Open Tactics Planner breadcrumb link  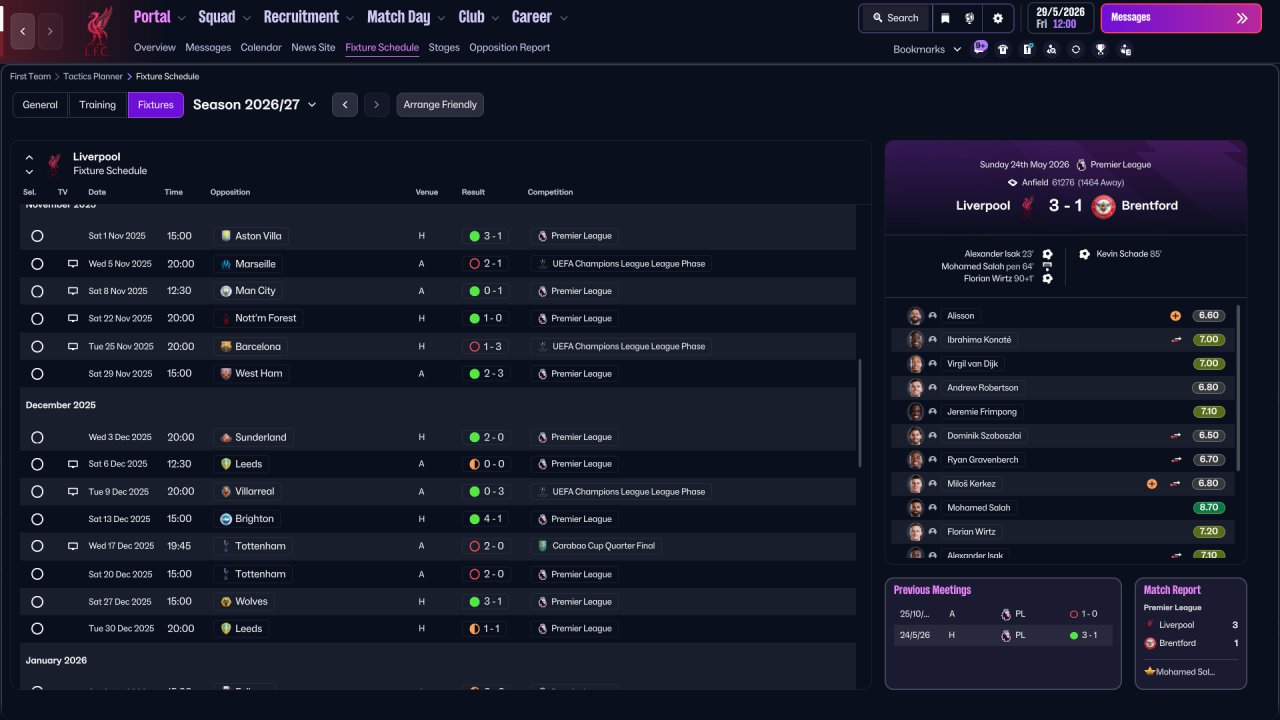pos(93,77)
